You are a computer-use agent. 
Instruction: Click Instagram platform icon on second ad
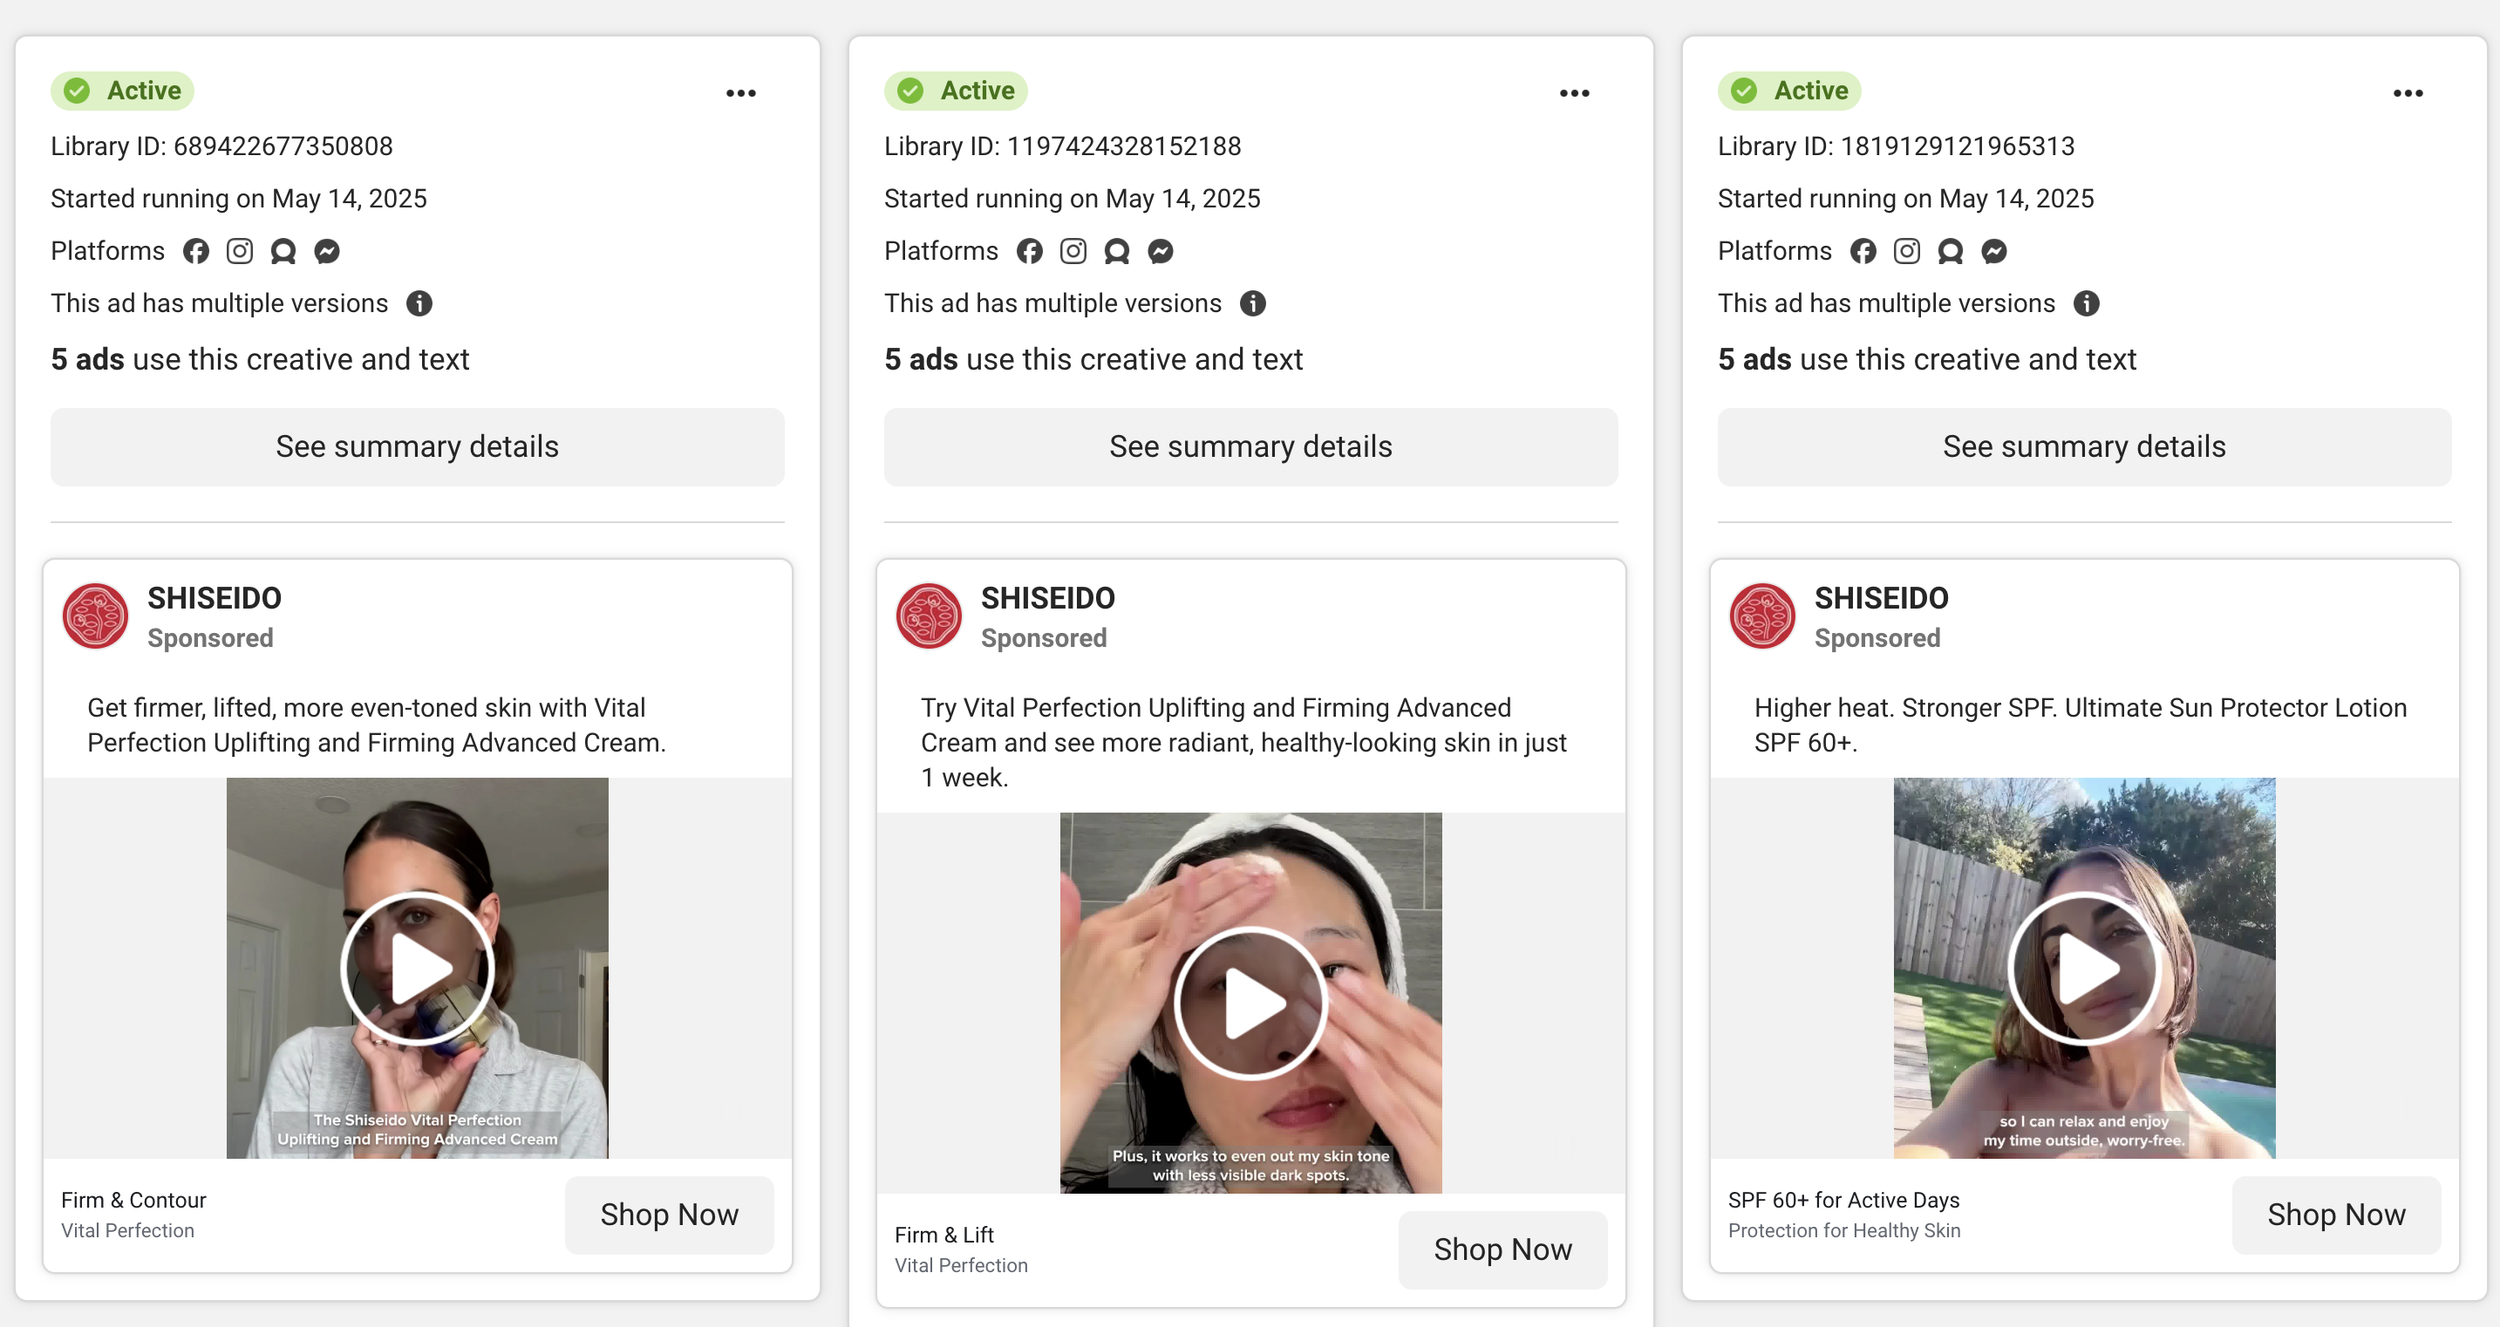(x=1073, y=251)
